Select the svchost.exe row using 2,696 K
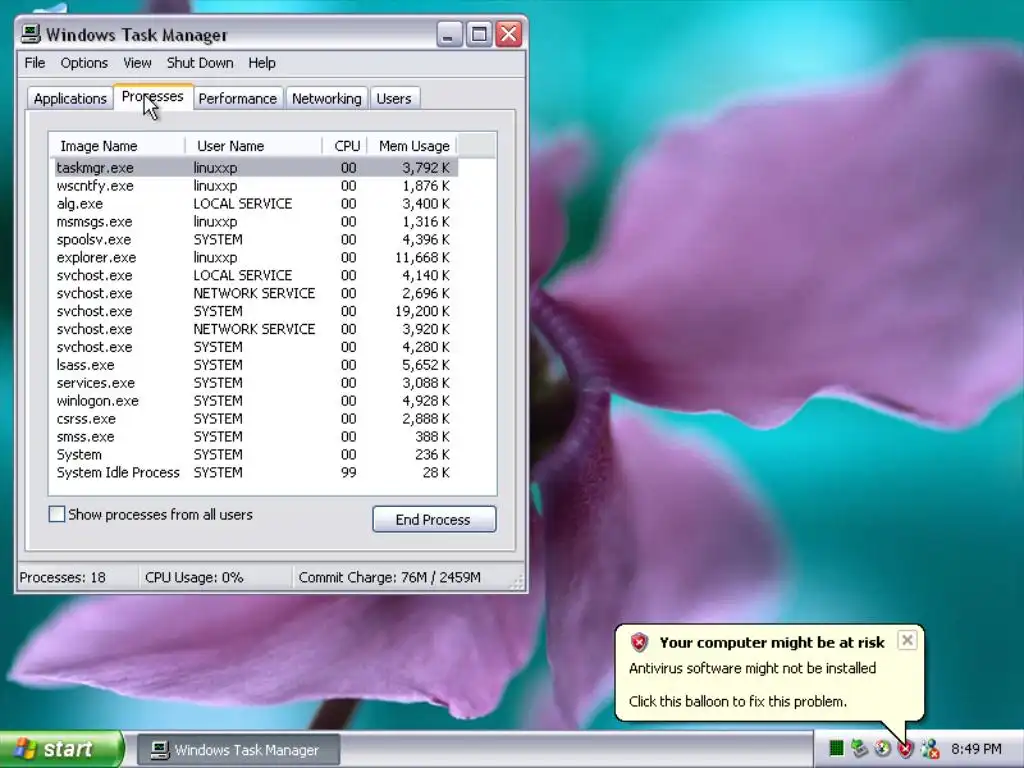The image size is (1024, 768). pos(256,293)
